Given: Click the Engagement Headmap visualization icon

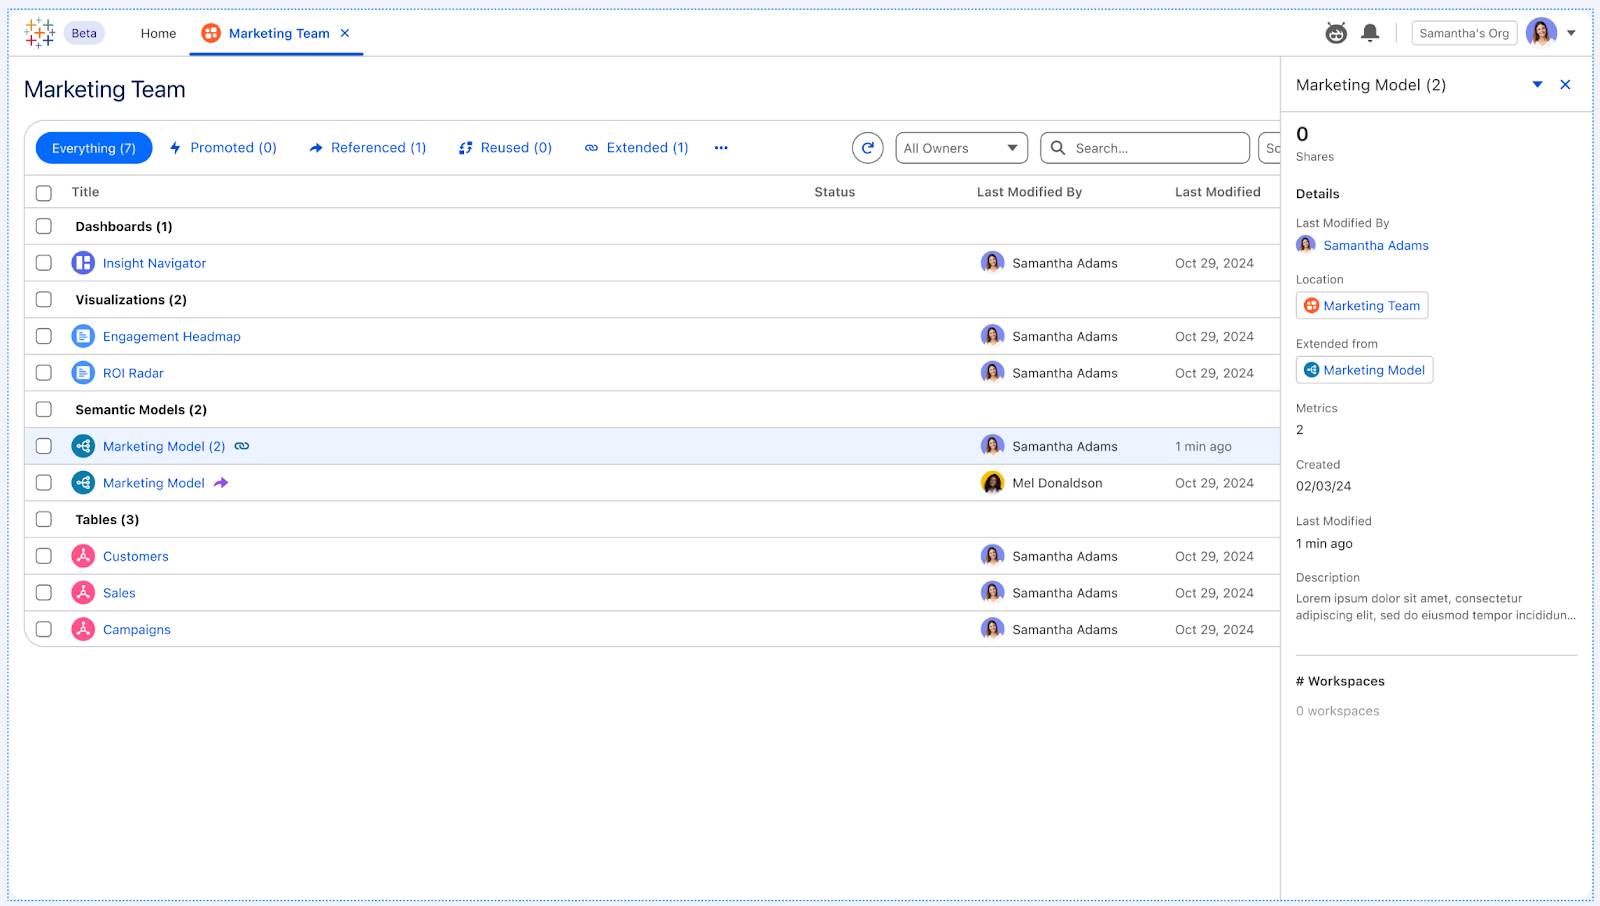Looking at the screenshot, I should tap(83, 336).
